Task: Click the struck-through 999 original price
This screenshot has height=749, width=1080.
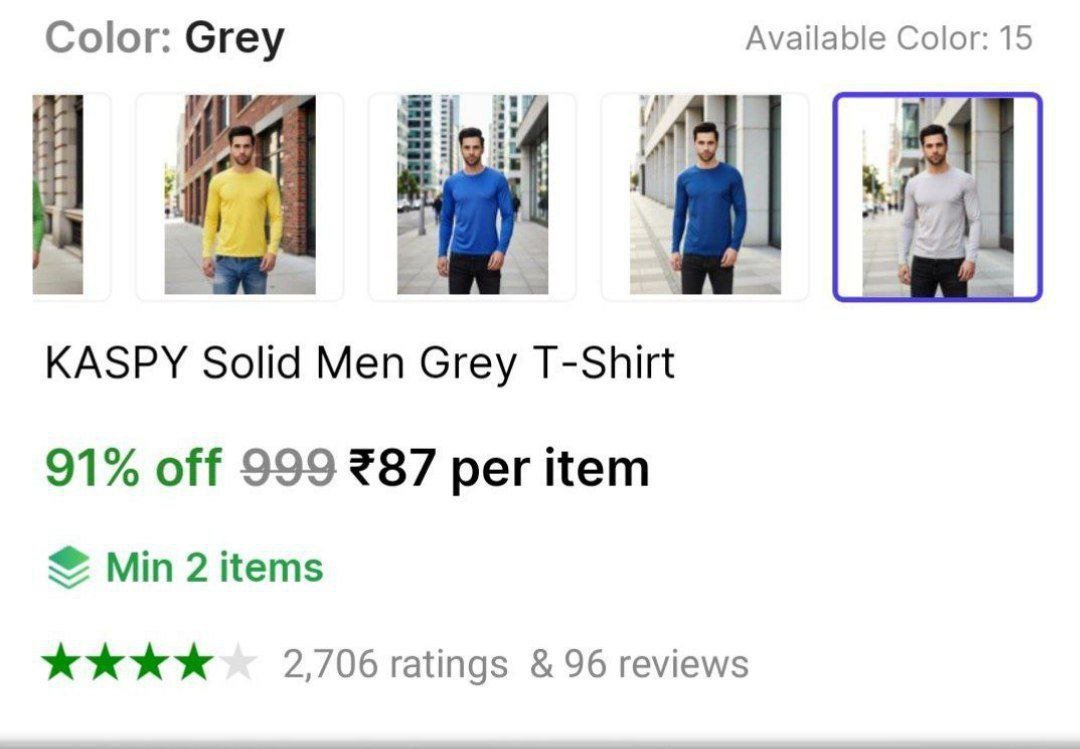Action: [288, 468]
